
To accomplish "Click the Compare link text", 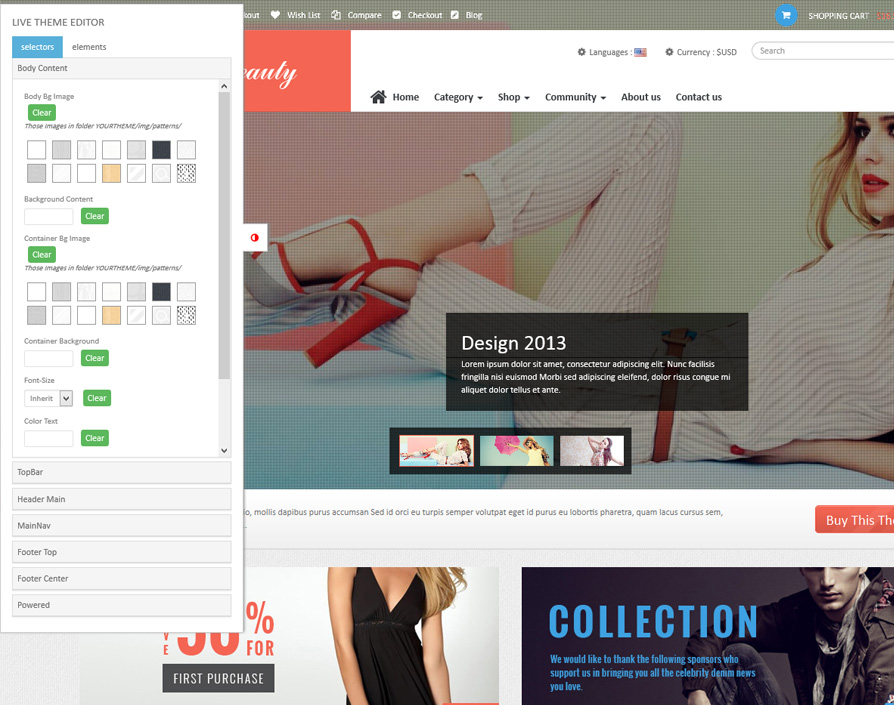I will 364,15.
